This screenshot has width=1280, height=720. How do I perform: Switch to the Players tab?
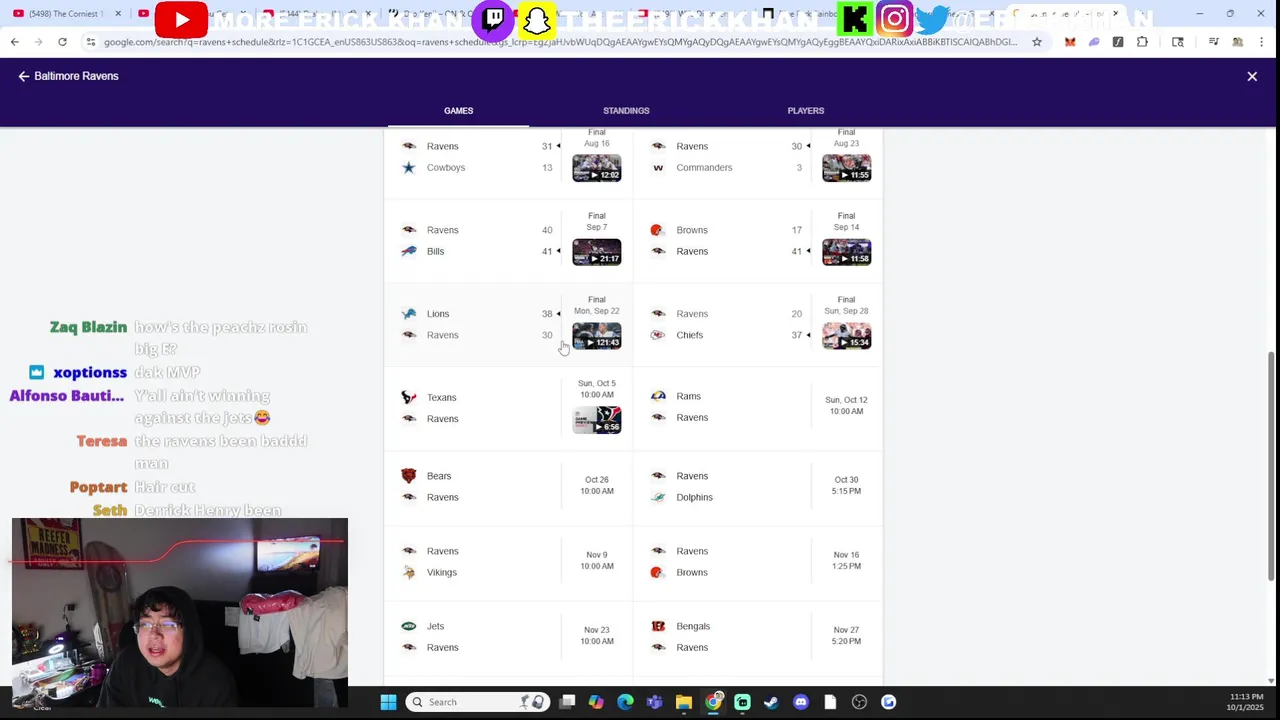pyautogui.click(x=805, y=111)
